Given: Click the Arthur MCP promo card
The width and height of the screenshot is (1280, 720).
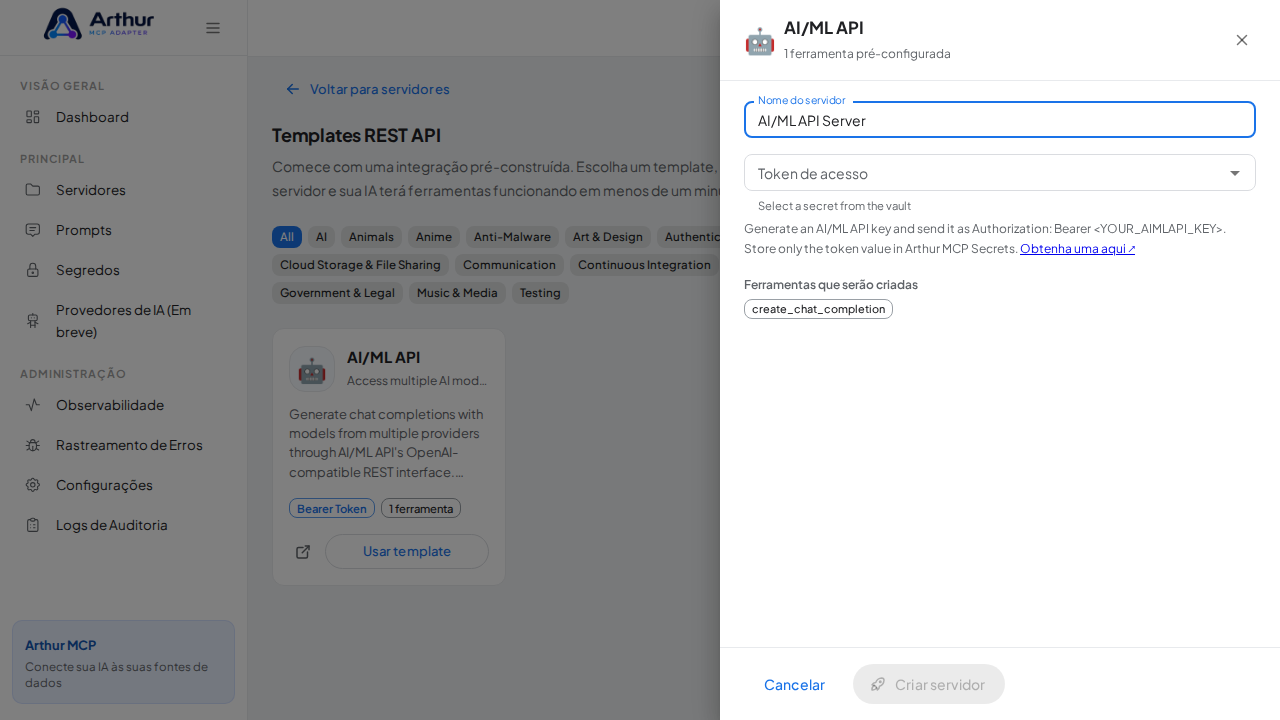Looking at the screenshot, I should [123, 662].
